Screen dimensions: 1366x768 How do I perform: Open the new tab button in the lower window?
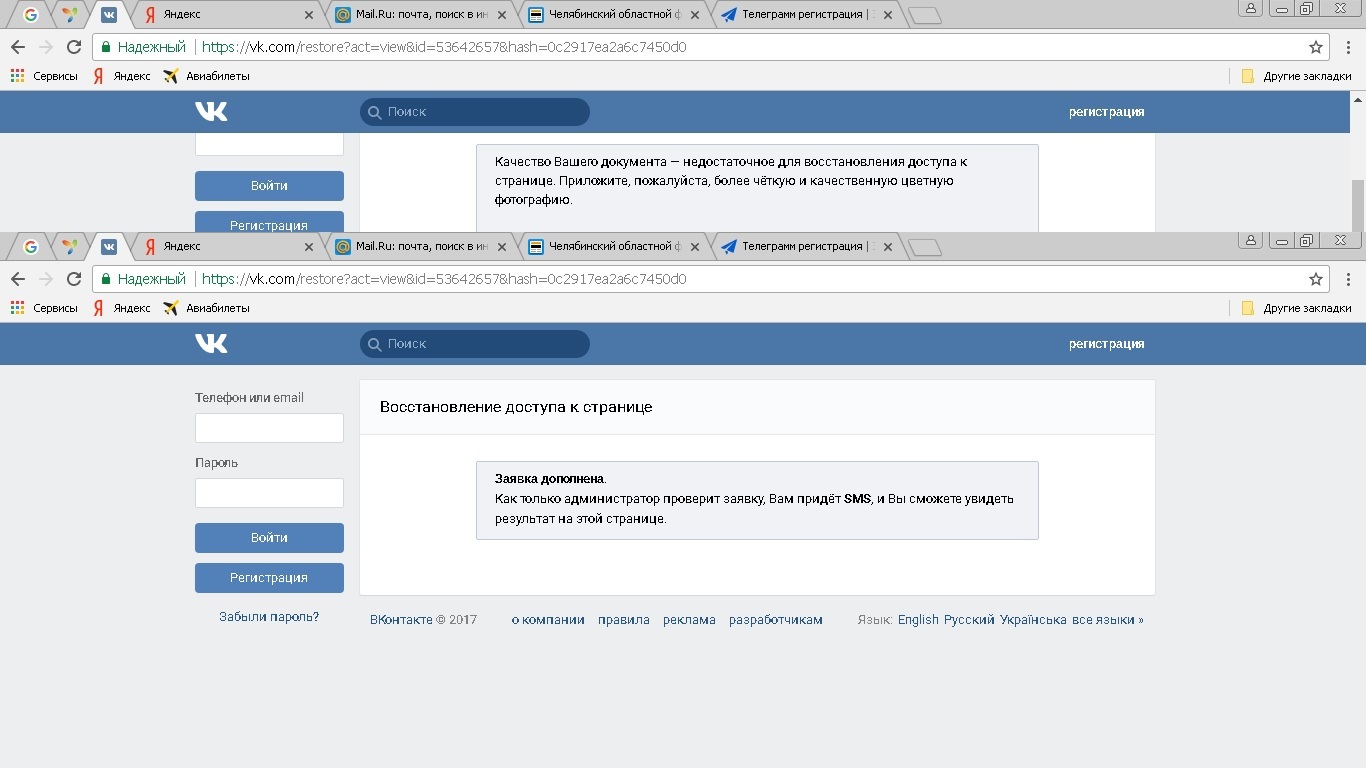(925, 247)
